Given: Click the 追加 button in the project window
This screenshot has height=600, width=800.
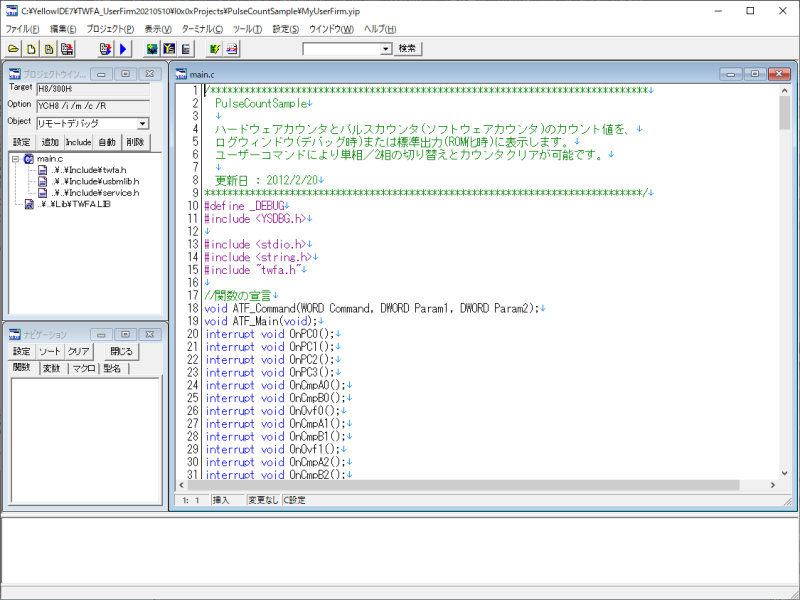Looking at the screenshot, I should point(50,142).
